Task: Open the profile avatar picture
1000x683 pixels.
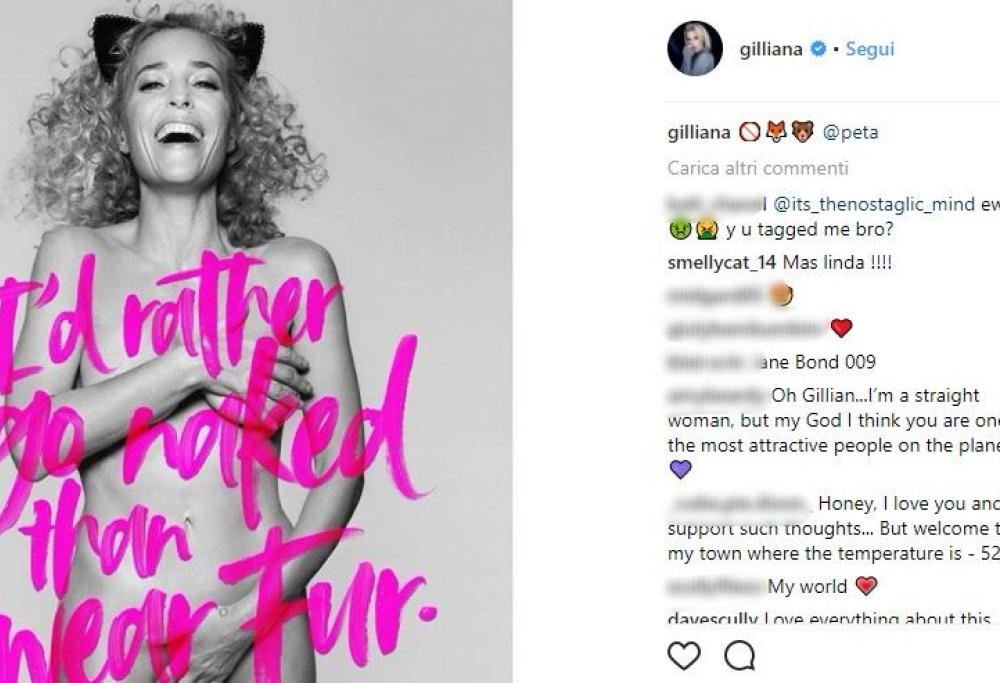Action: (695, 48)
